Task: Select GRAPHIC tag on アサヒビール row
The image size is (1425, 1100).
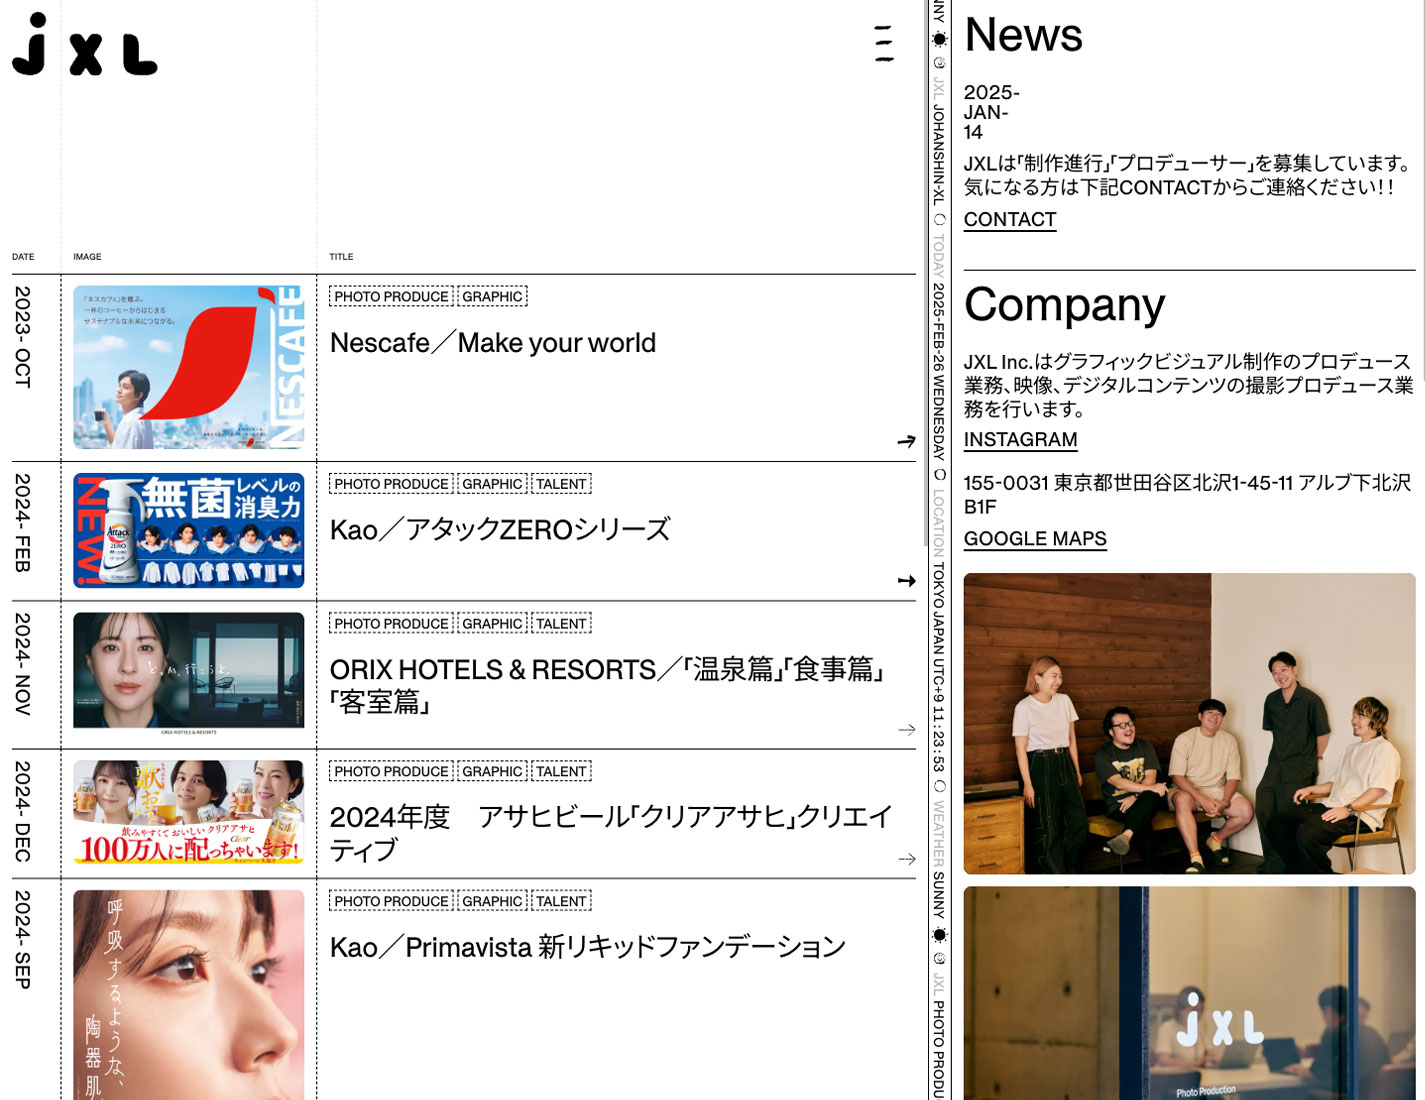Action: coord(492,772)
